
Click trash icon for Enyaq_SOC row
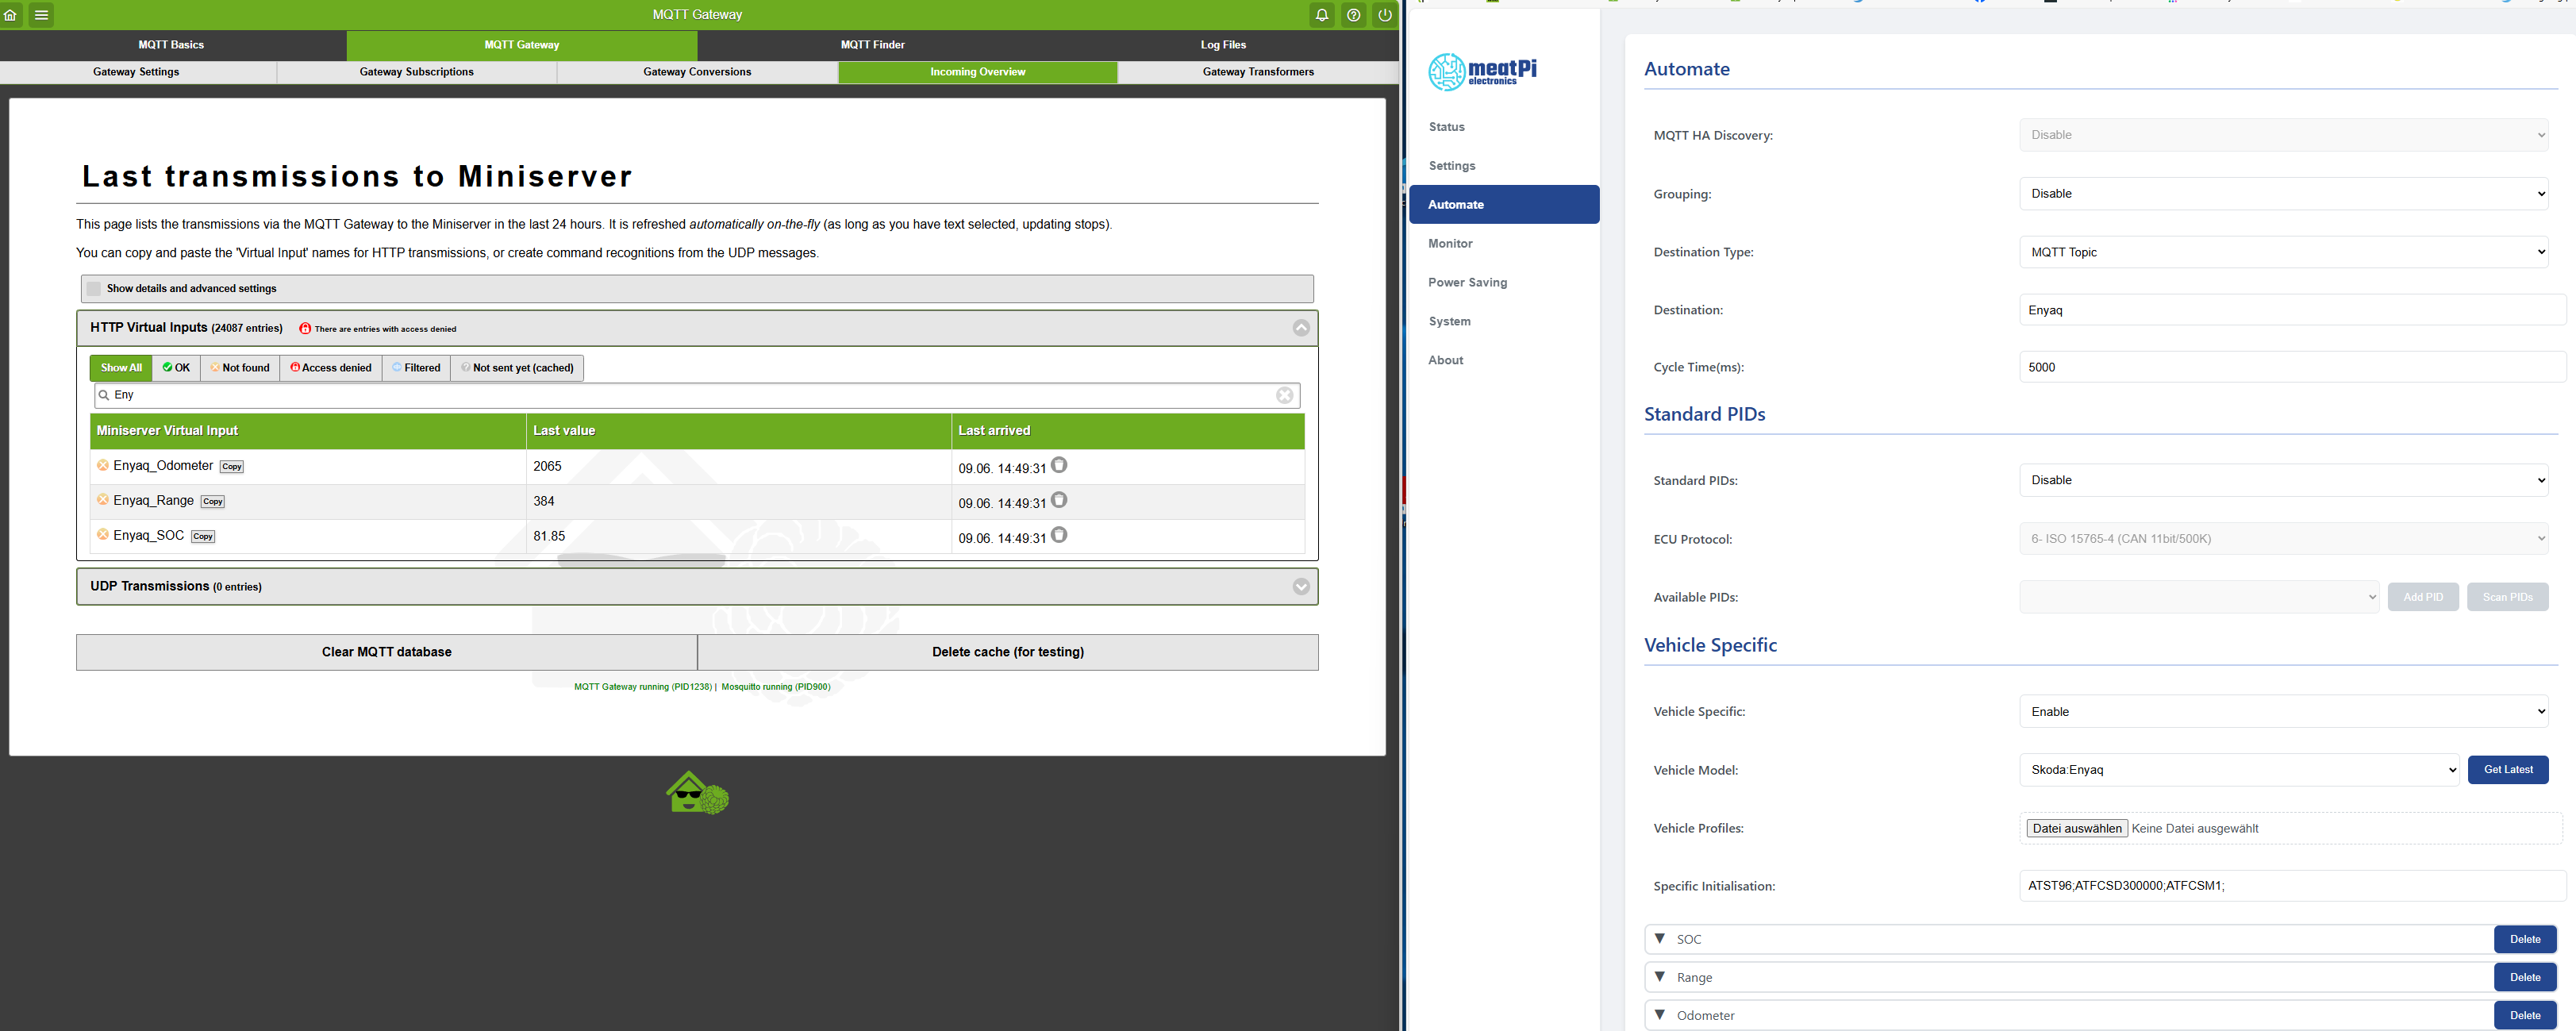tap(1059, 535)
